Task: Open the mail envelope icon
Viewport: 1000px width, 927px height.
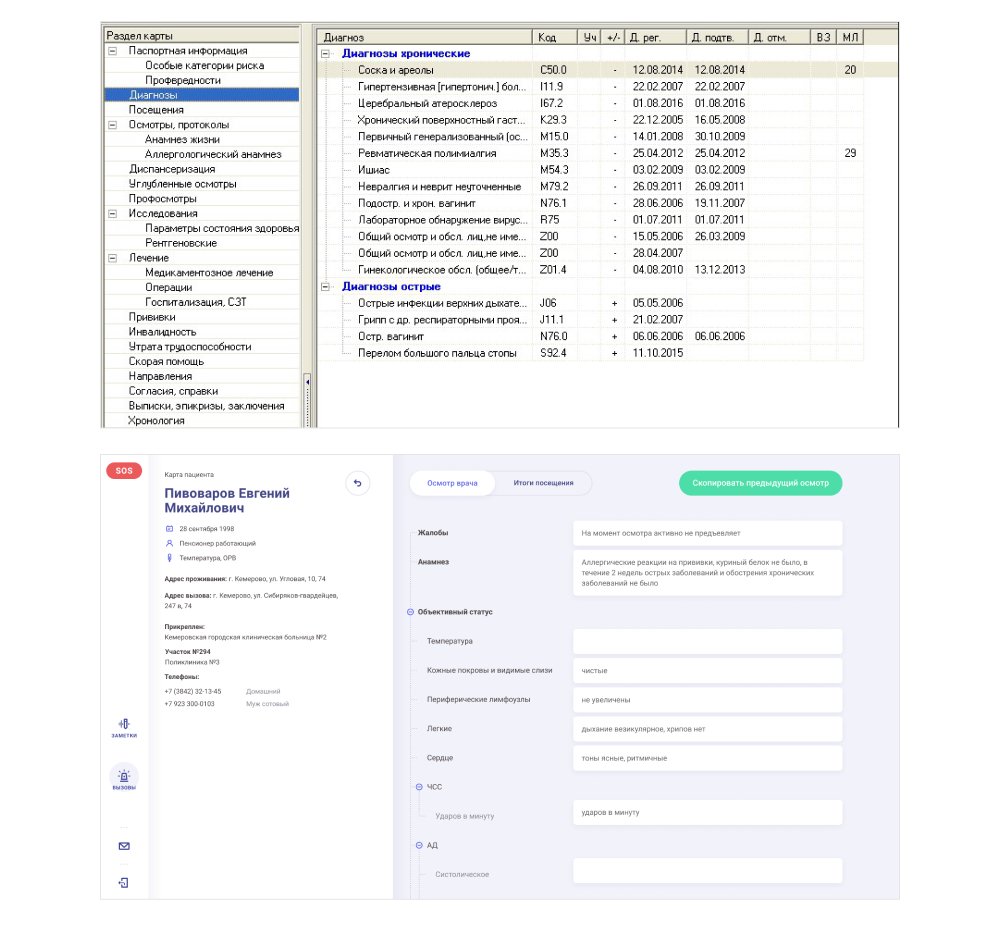Action: tap(124, 846)
